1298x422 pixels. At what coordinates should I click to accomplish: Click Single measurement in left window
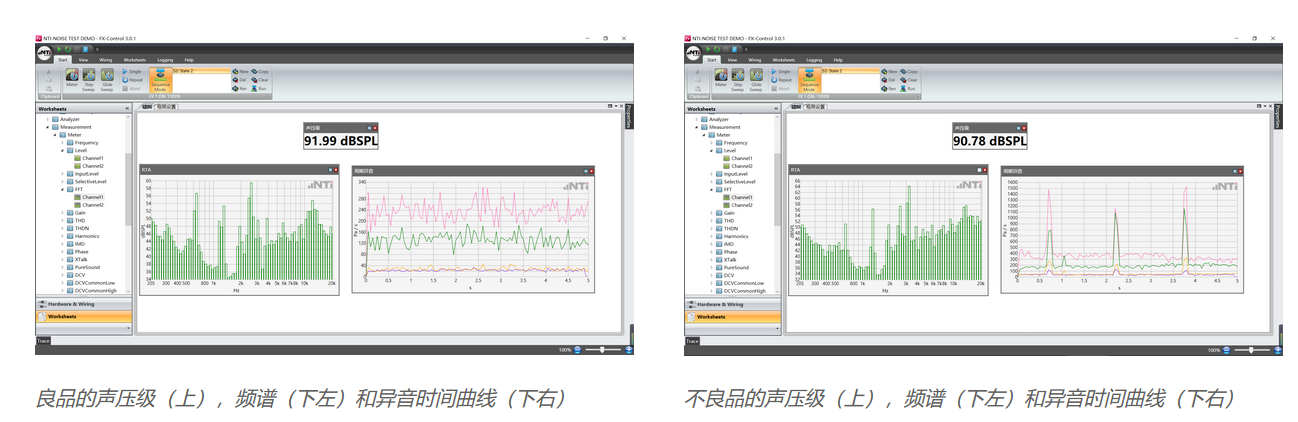[132, 72]
